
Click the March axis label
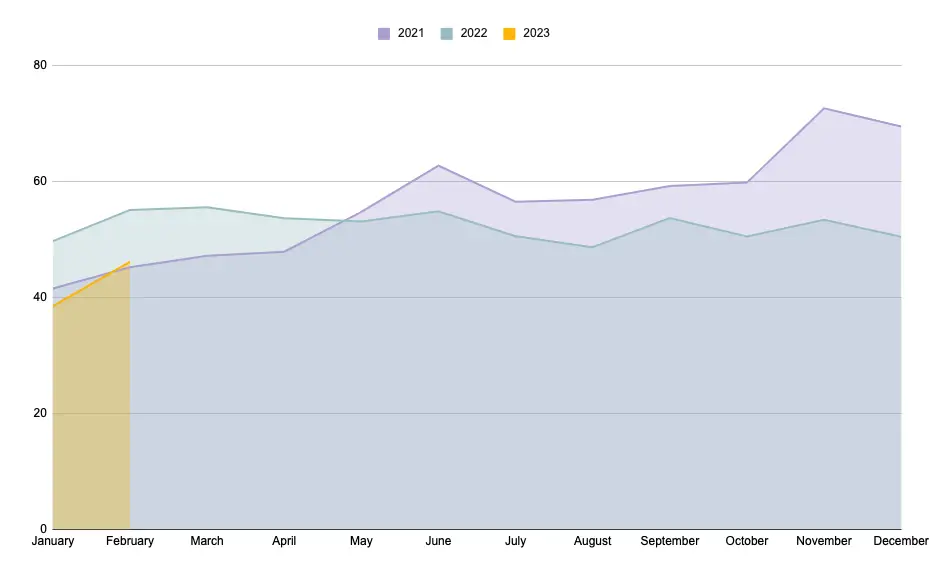(x=207, y=541)
